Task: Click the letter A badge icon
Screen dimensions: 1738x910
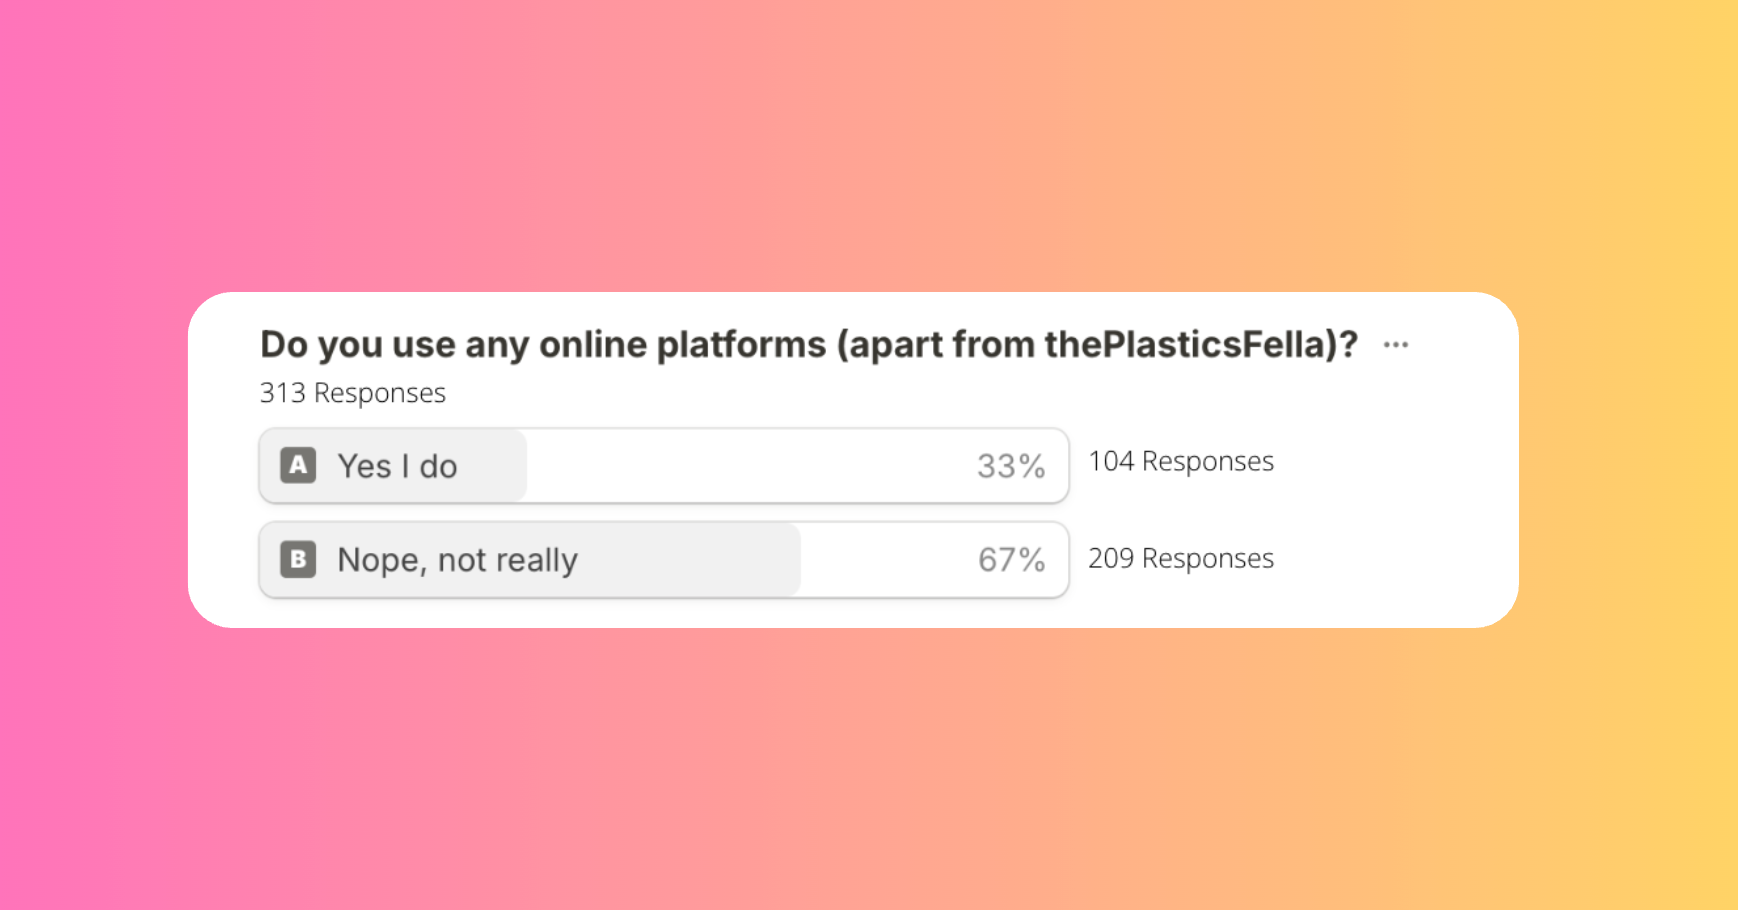Action: 298,465
